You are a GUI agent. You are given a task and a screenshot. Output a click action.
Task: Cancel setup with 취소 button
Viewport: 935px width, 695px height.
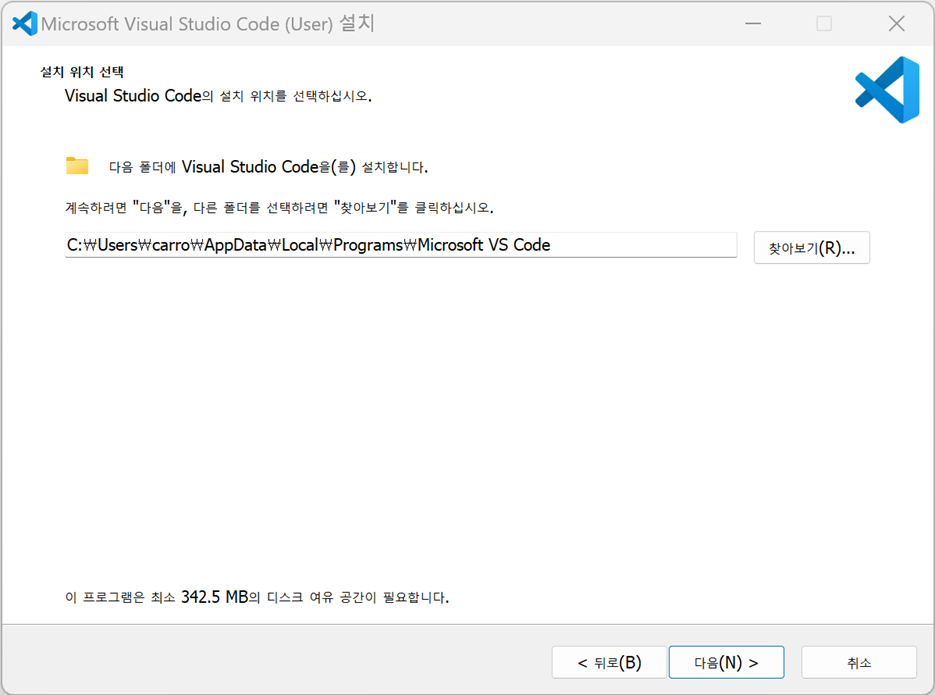tap(859, 662)
